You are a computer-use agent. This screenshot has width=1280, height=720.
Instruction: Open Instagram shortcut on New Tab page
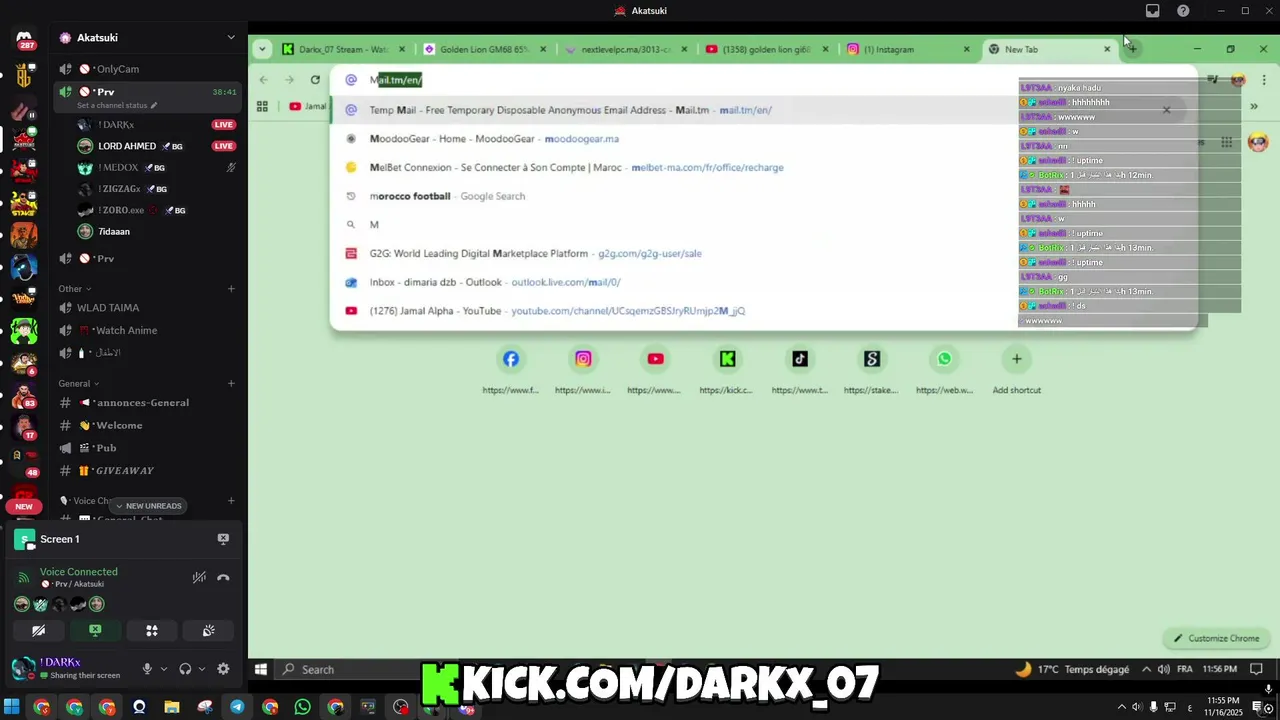pos(583,359)
